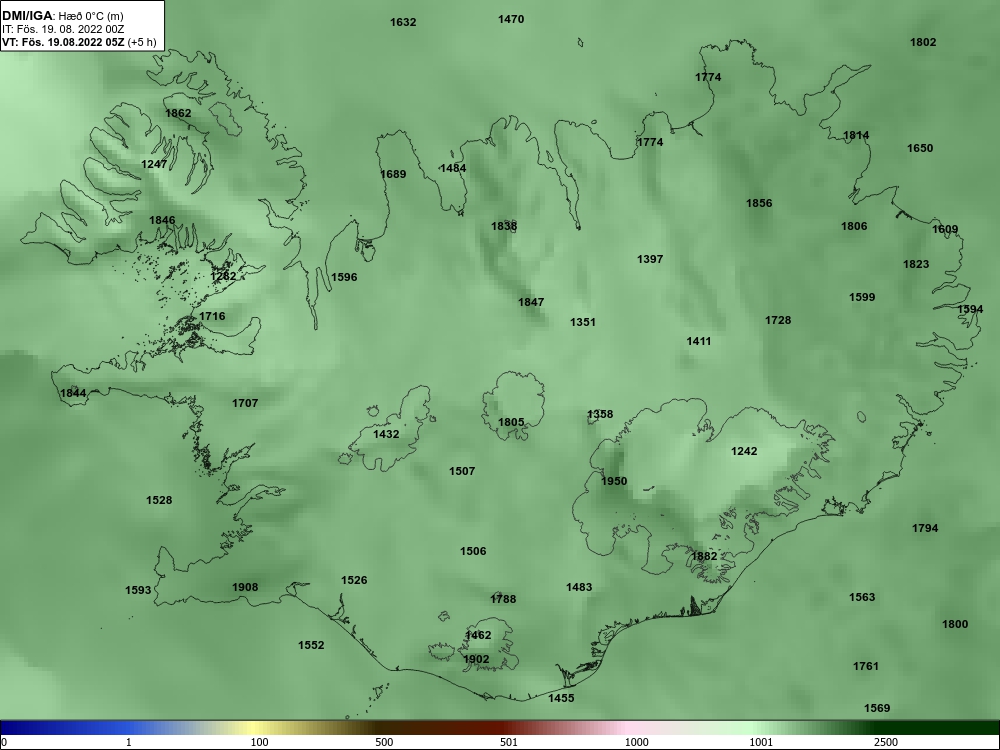The width and height of the screenshot is (1000, 750).
Task: Pick the 1908 value on Reykjanes
Action: (245, 587)
